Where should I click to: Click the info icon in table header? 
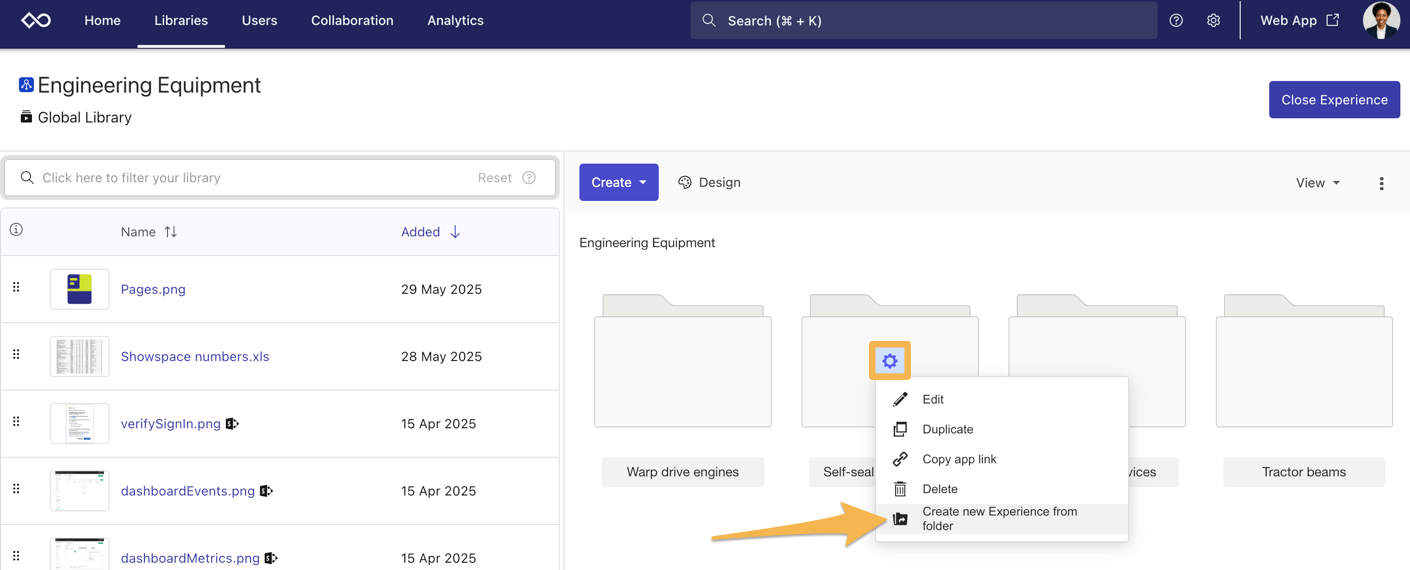[16, 230]
